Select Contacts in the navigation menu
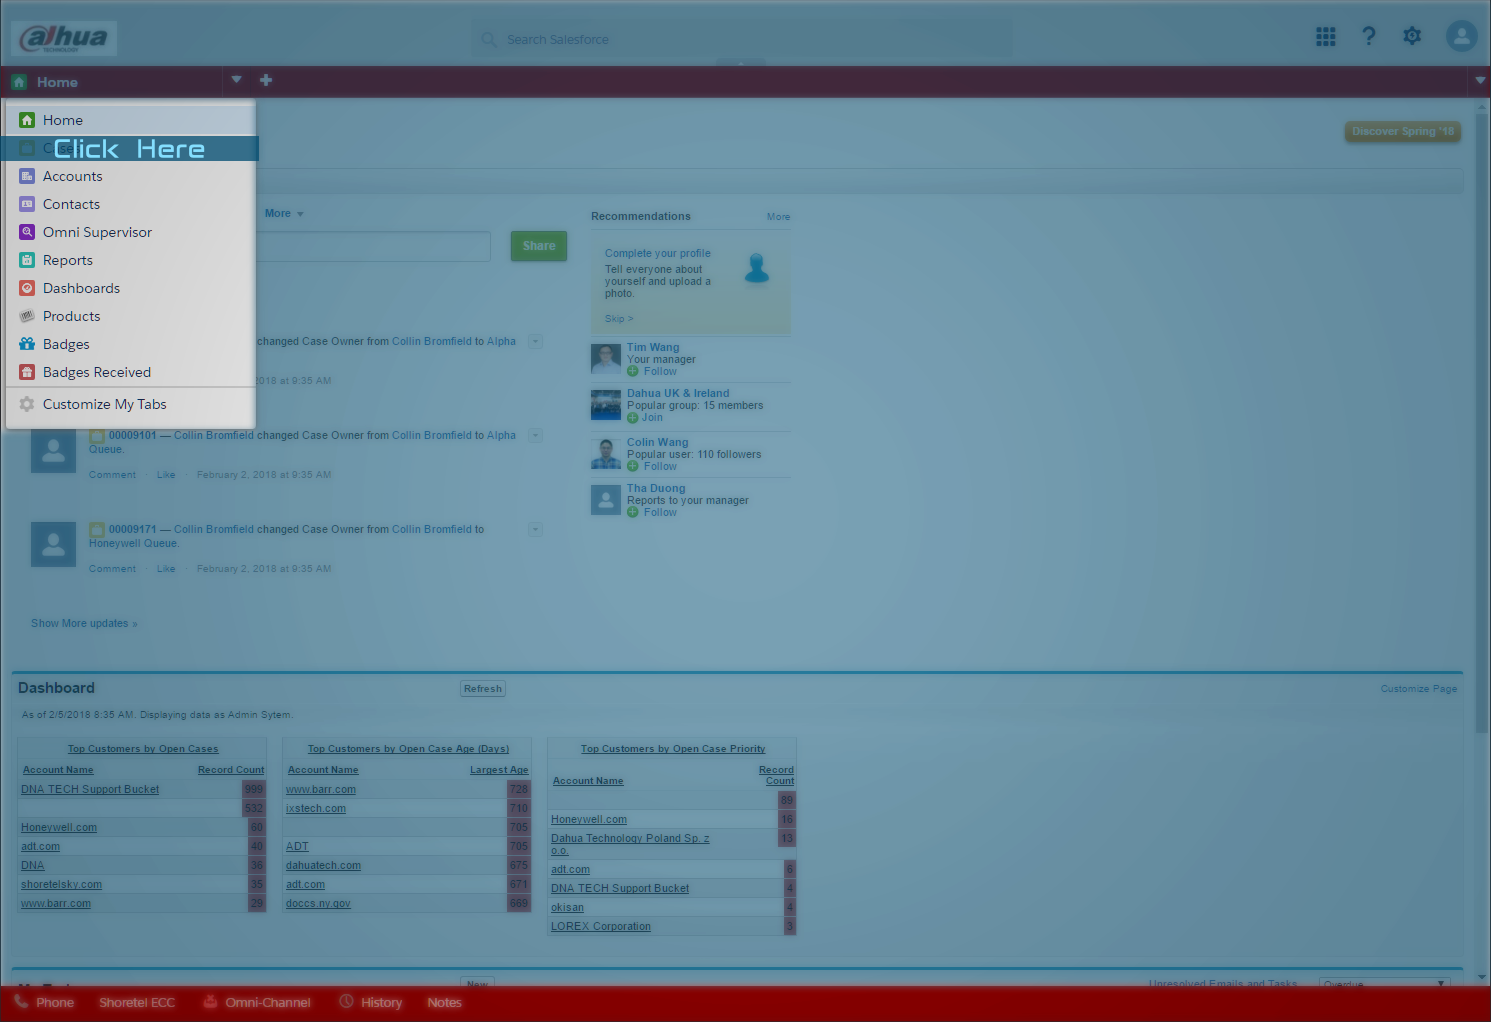 click(131, 204)
